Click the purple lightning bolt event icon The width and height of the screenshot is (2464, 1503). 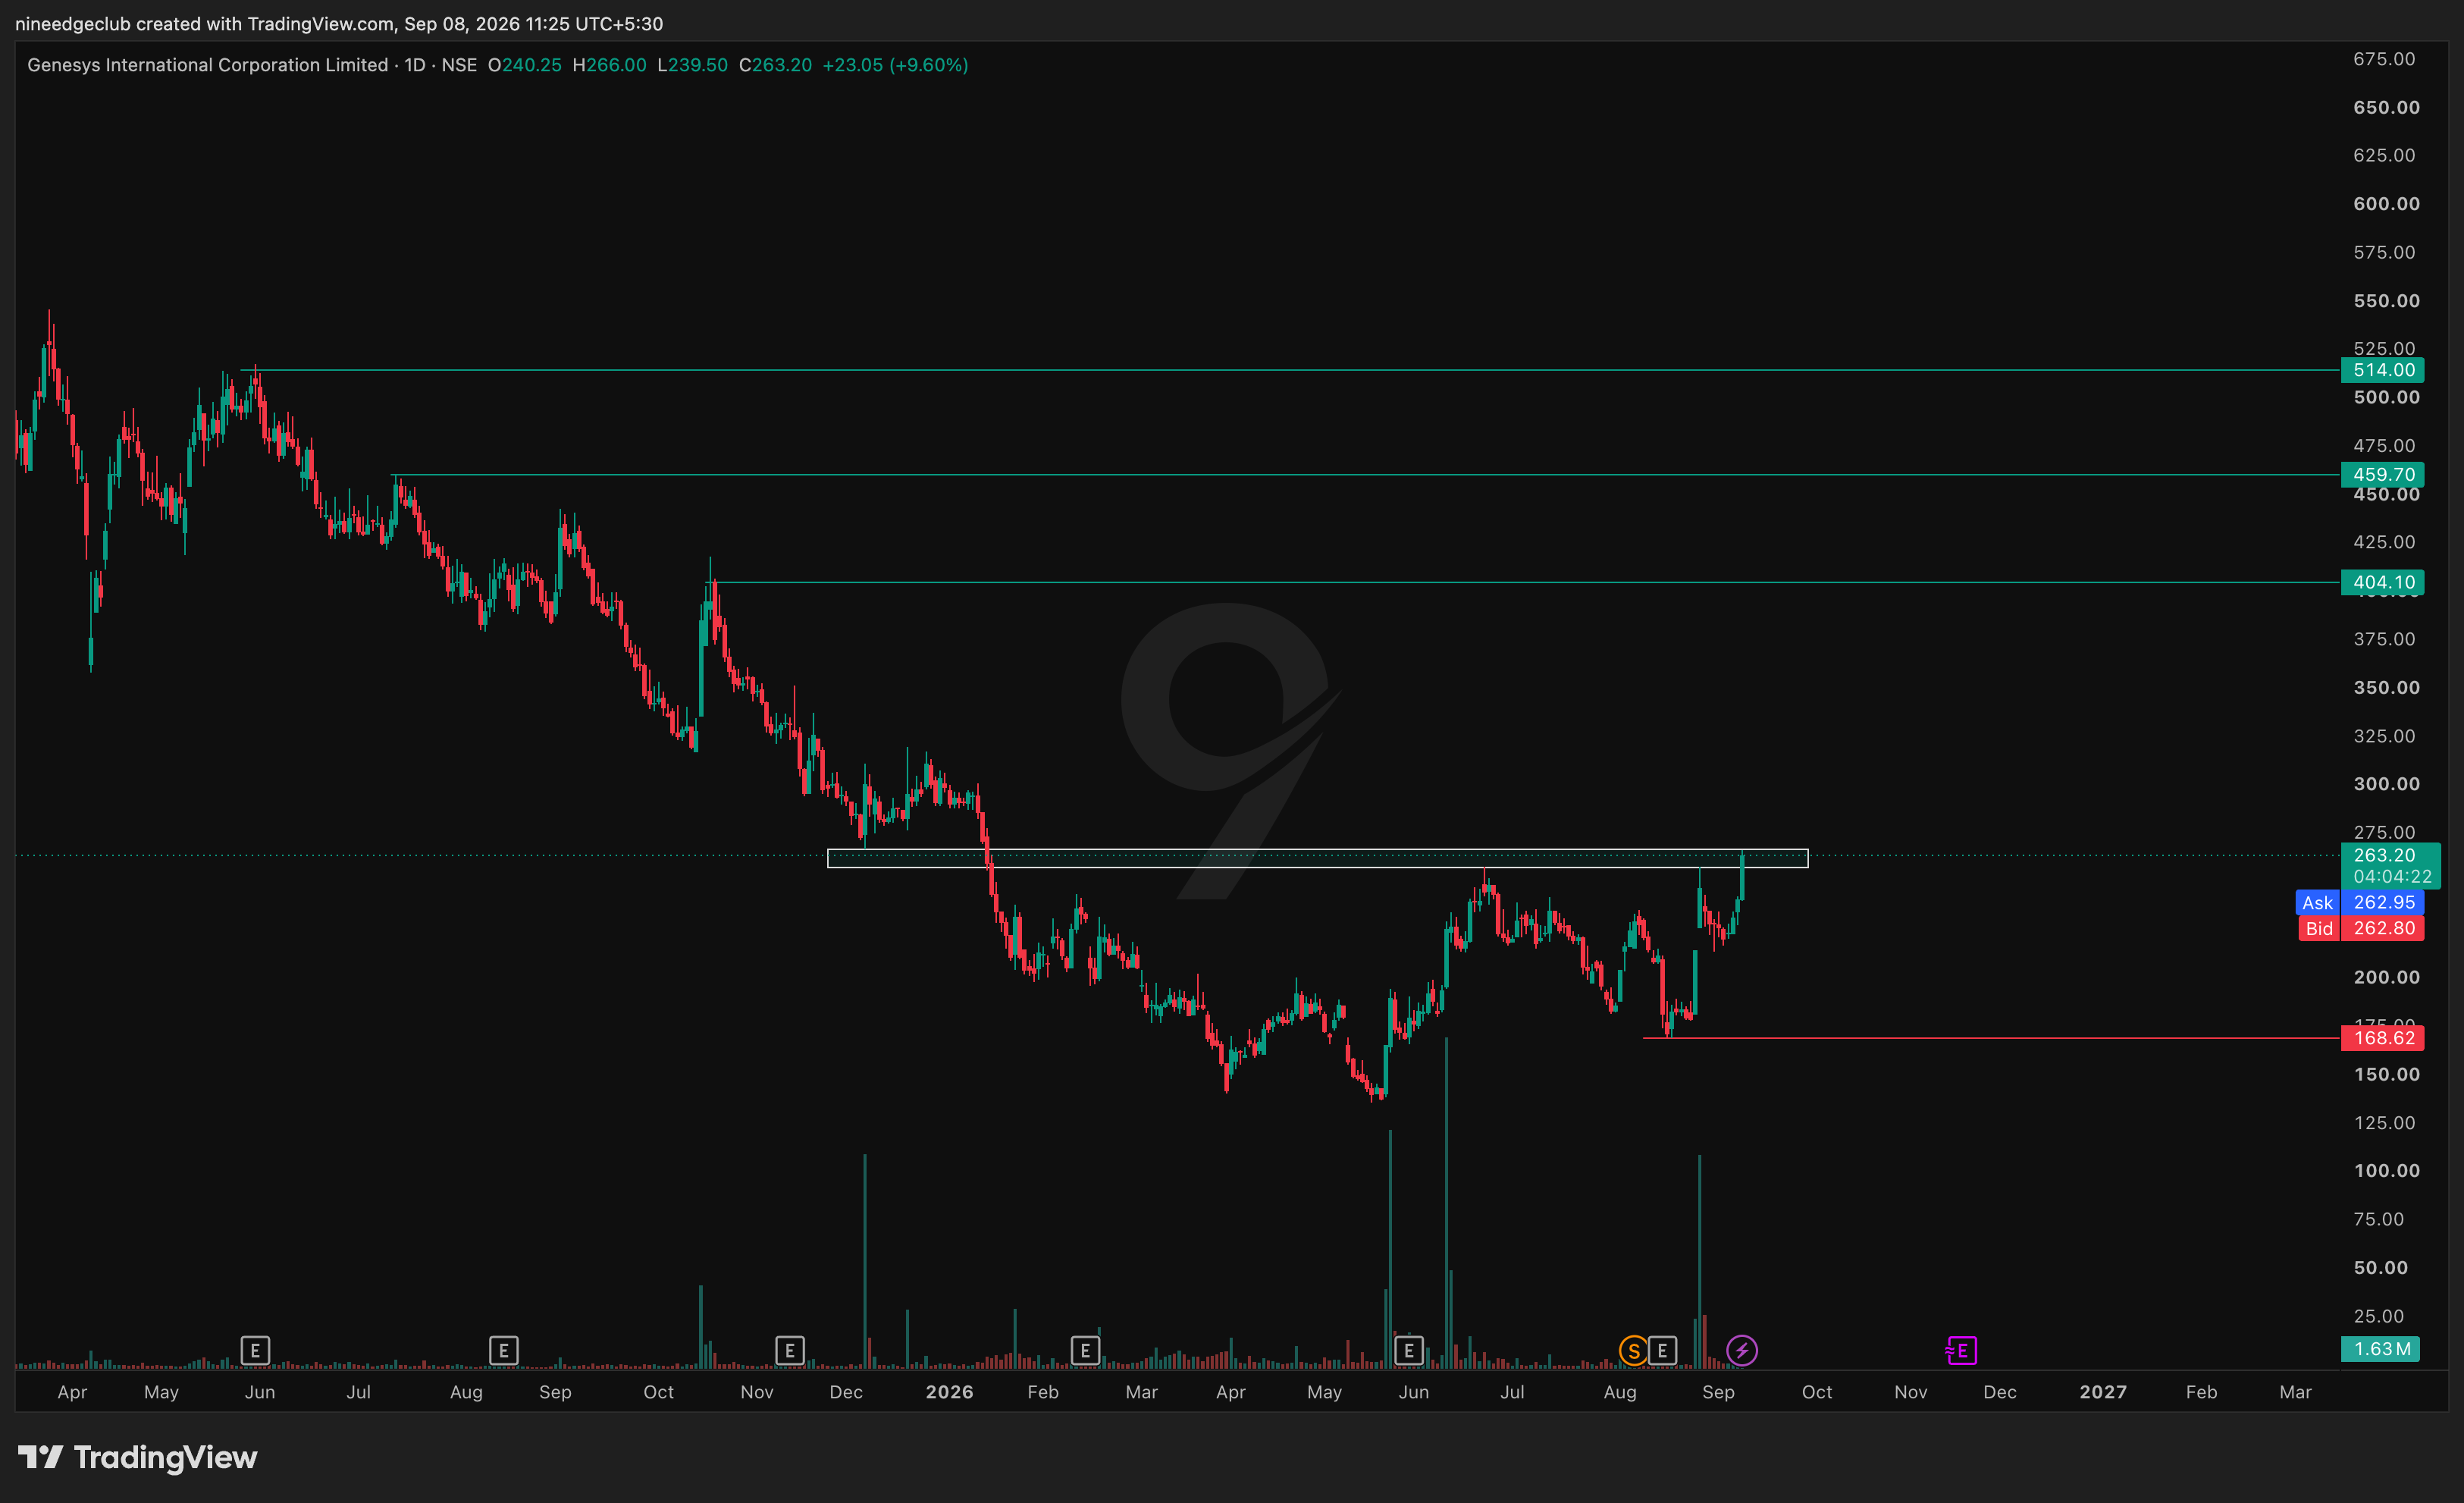pos(1742,1351)
